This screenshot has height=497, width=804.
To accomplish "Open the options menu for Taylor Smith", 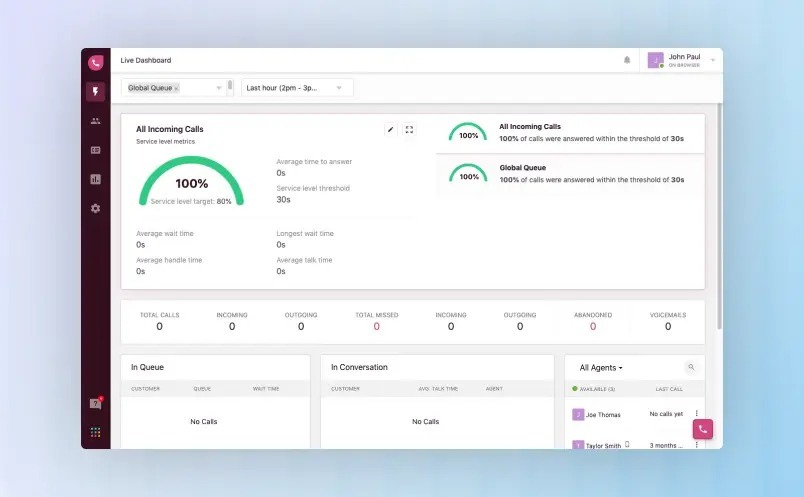I will point(696,445).
